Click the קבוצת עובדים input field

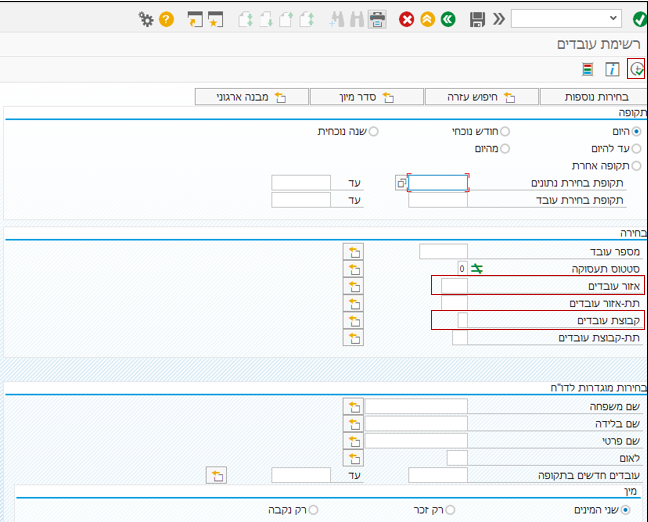point(462,320)
